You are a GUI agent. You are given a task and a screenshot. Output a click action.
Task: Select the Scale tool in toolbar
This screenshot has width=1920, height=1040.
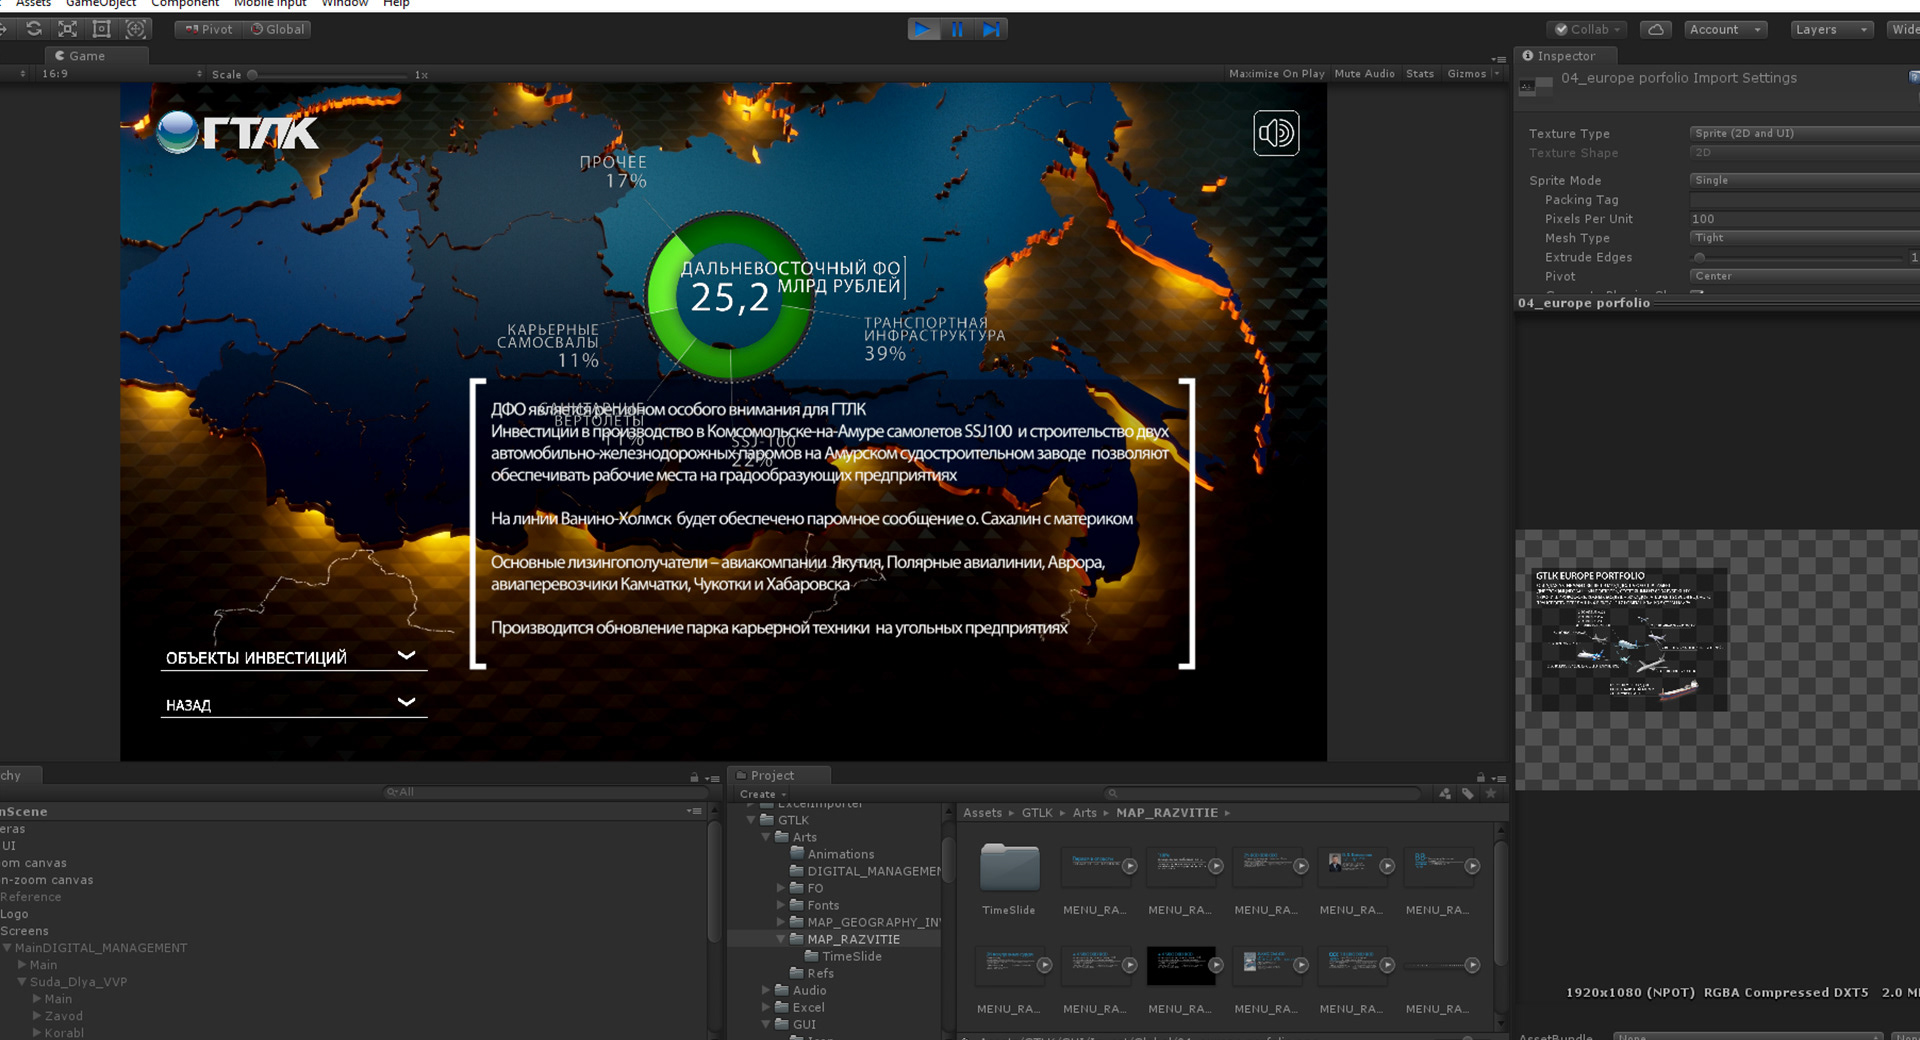68,29
